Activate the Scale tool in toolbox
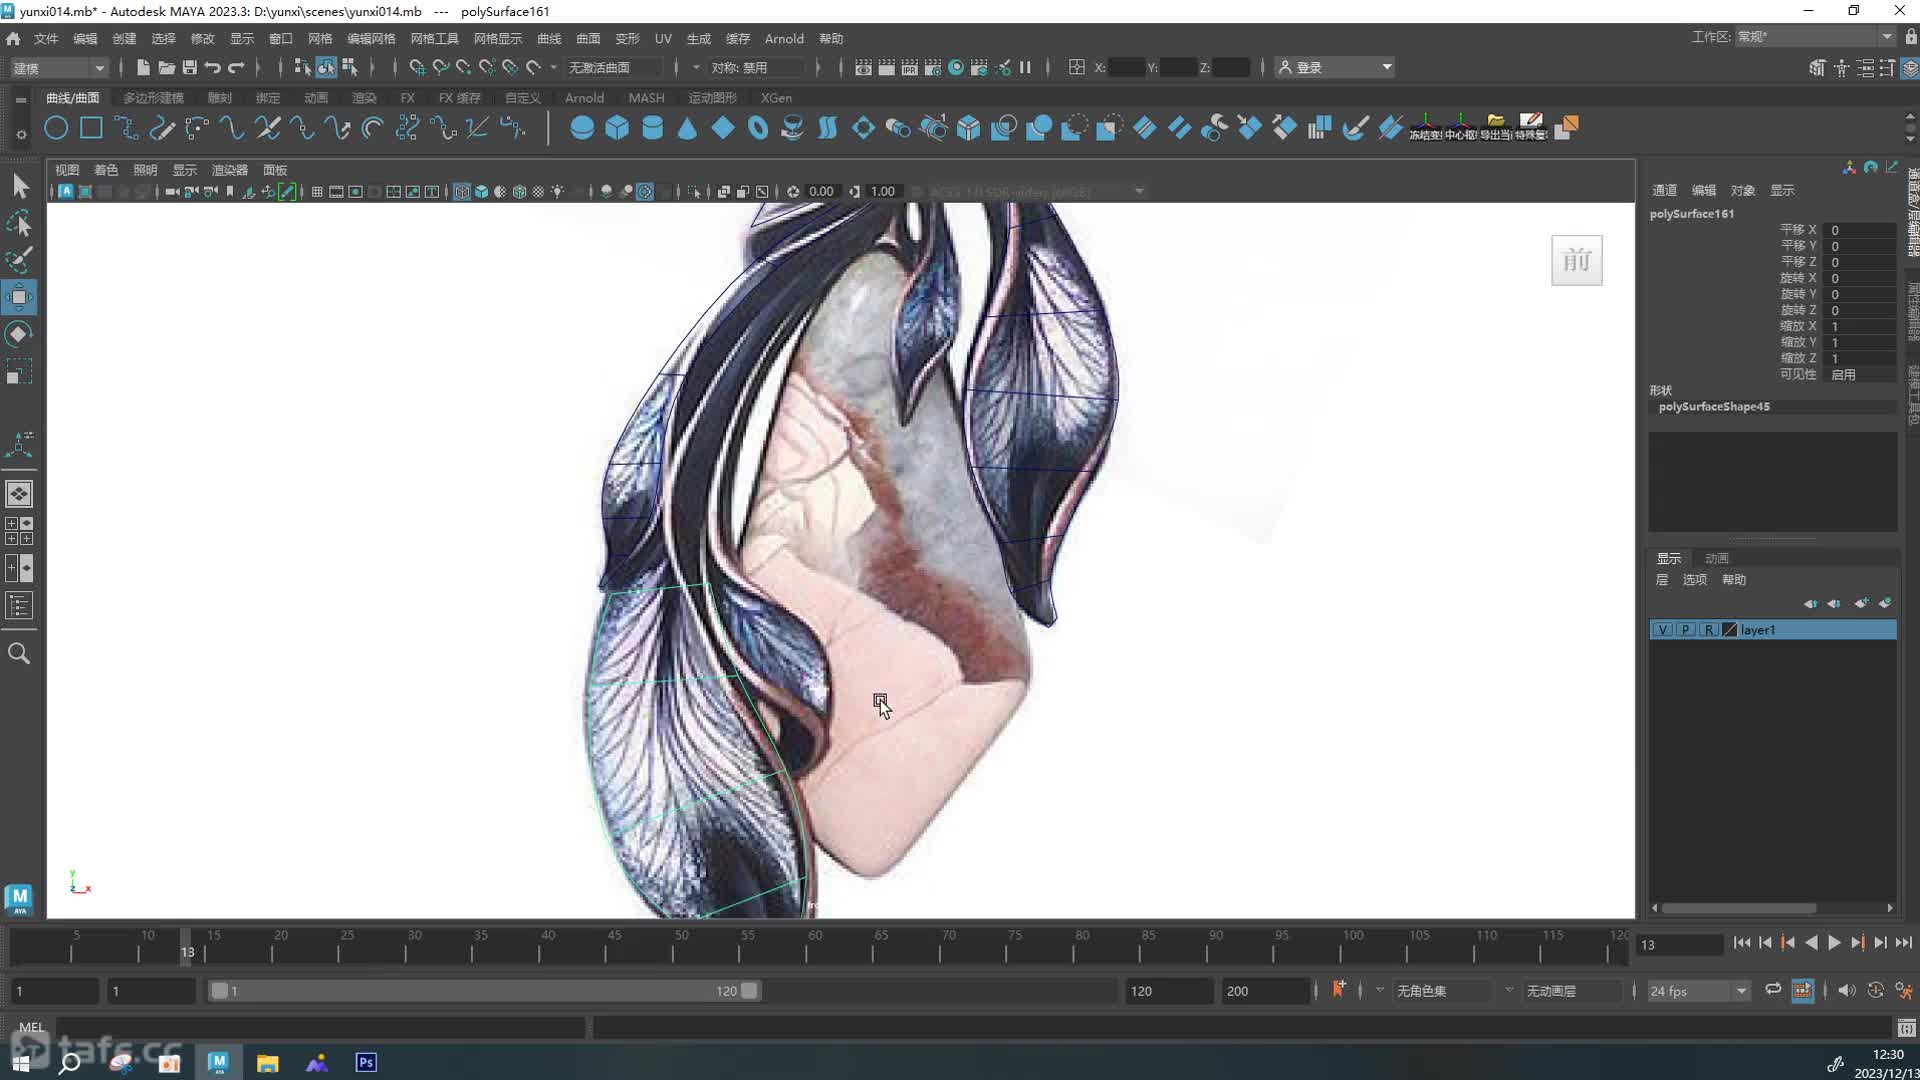1920x1080 pixels. (x=19, y=372)
